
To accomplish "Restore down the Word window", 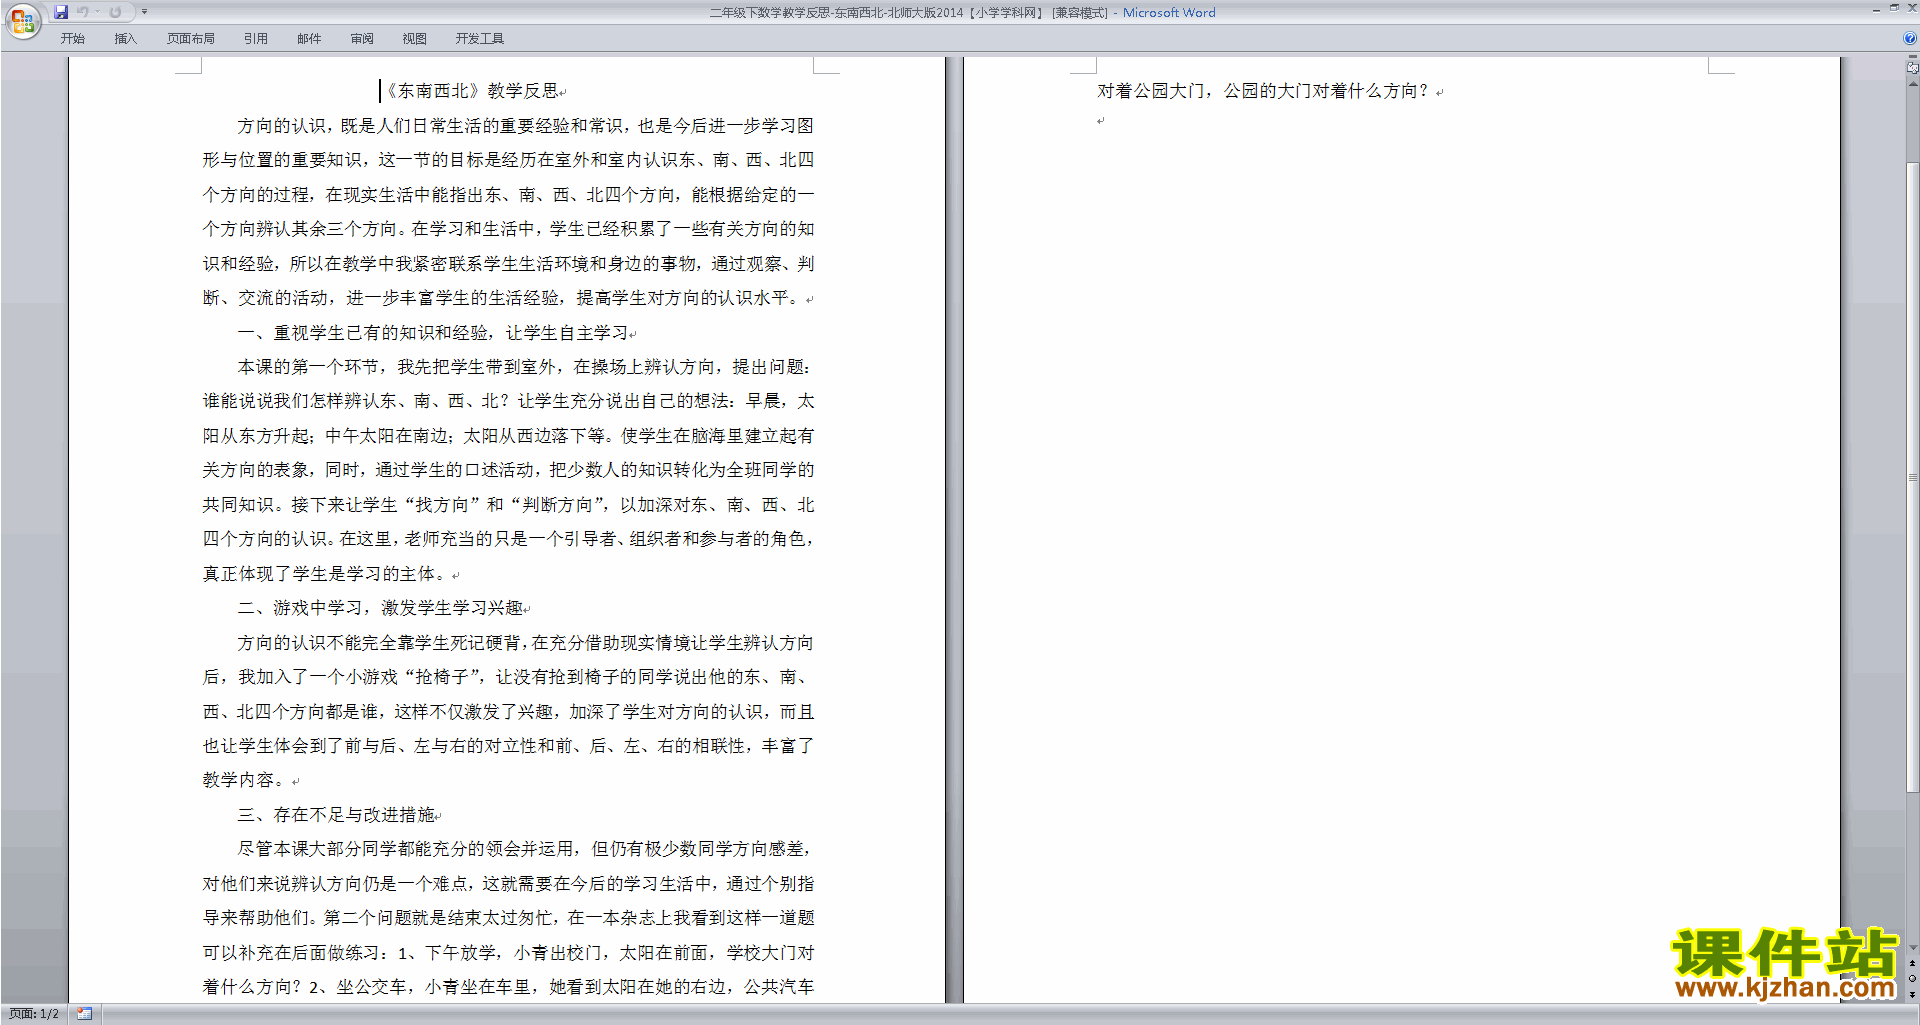I will (1894, 8).
